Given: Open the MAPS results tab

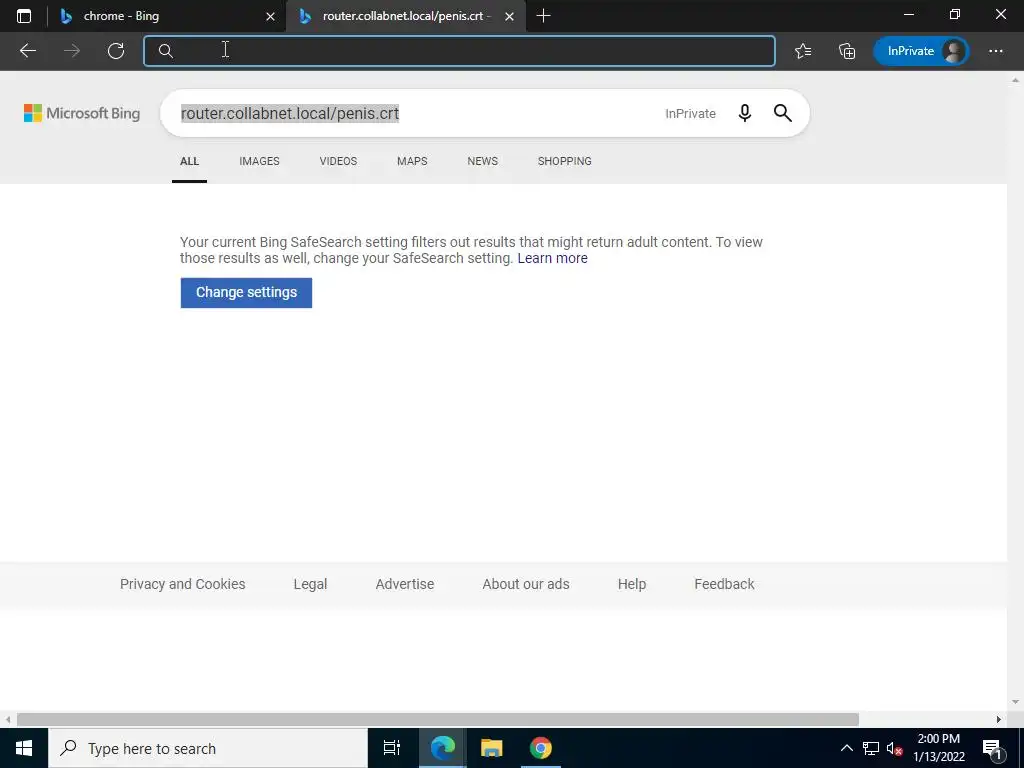Looking at the screenshot, I should click(412, 161).
